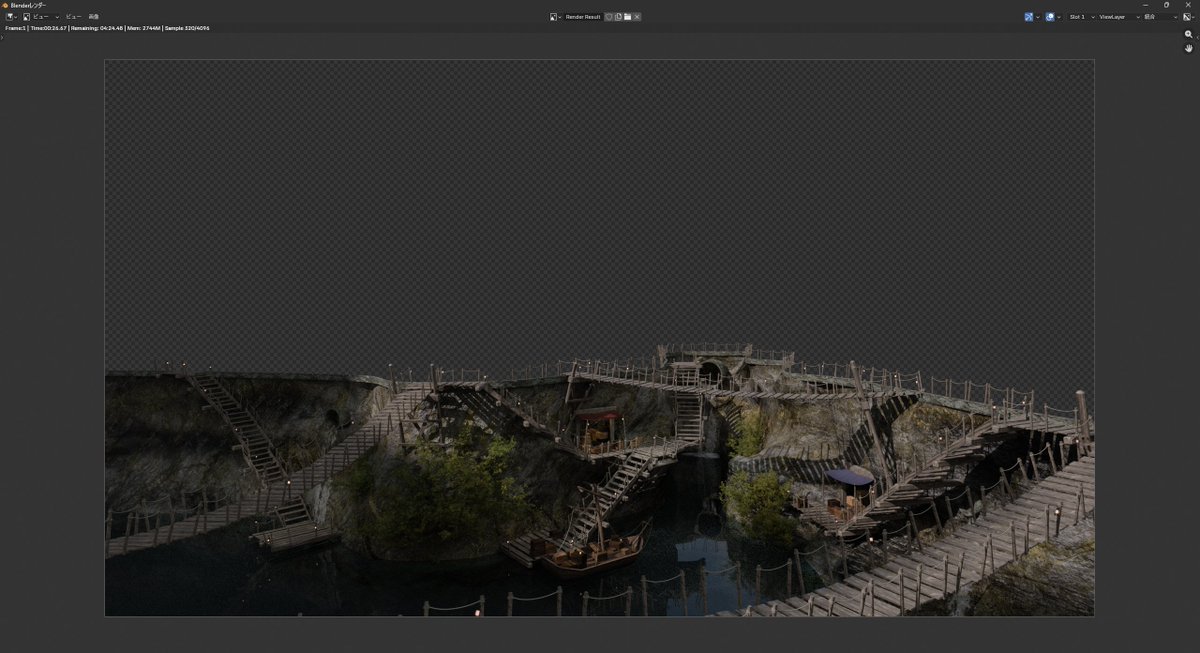This screenshot has height=653, width=1200.
Task: Expand the sidebar arrow below channels selector
Action: pyautogui.click(x=1197, y=37)
